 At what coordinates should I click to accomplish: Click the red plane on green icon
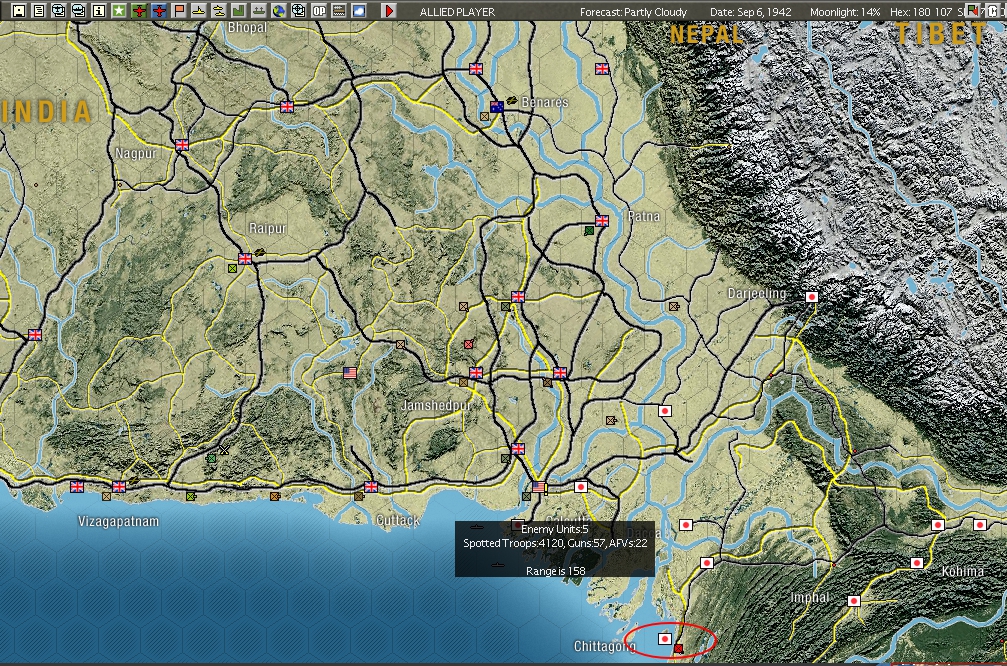click(x=137, y=11)
